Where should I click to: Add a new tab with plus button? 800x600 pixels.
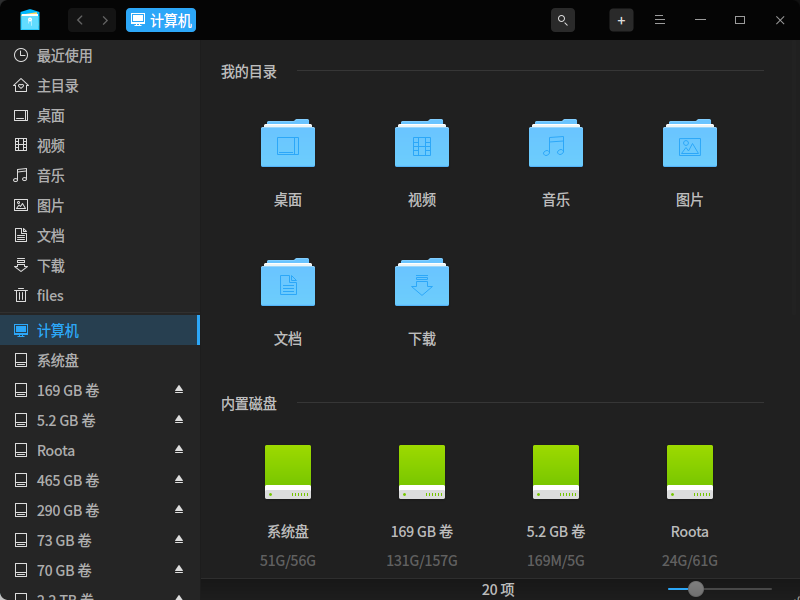click(x=621, y=20)
